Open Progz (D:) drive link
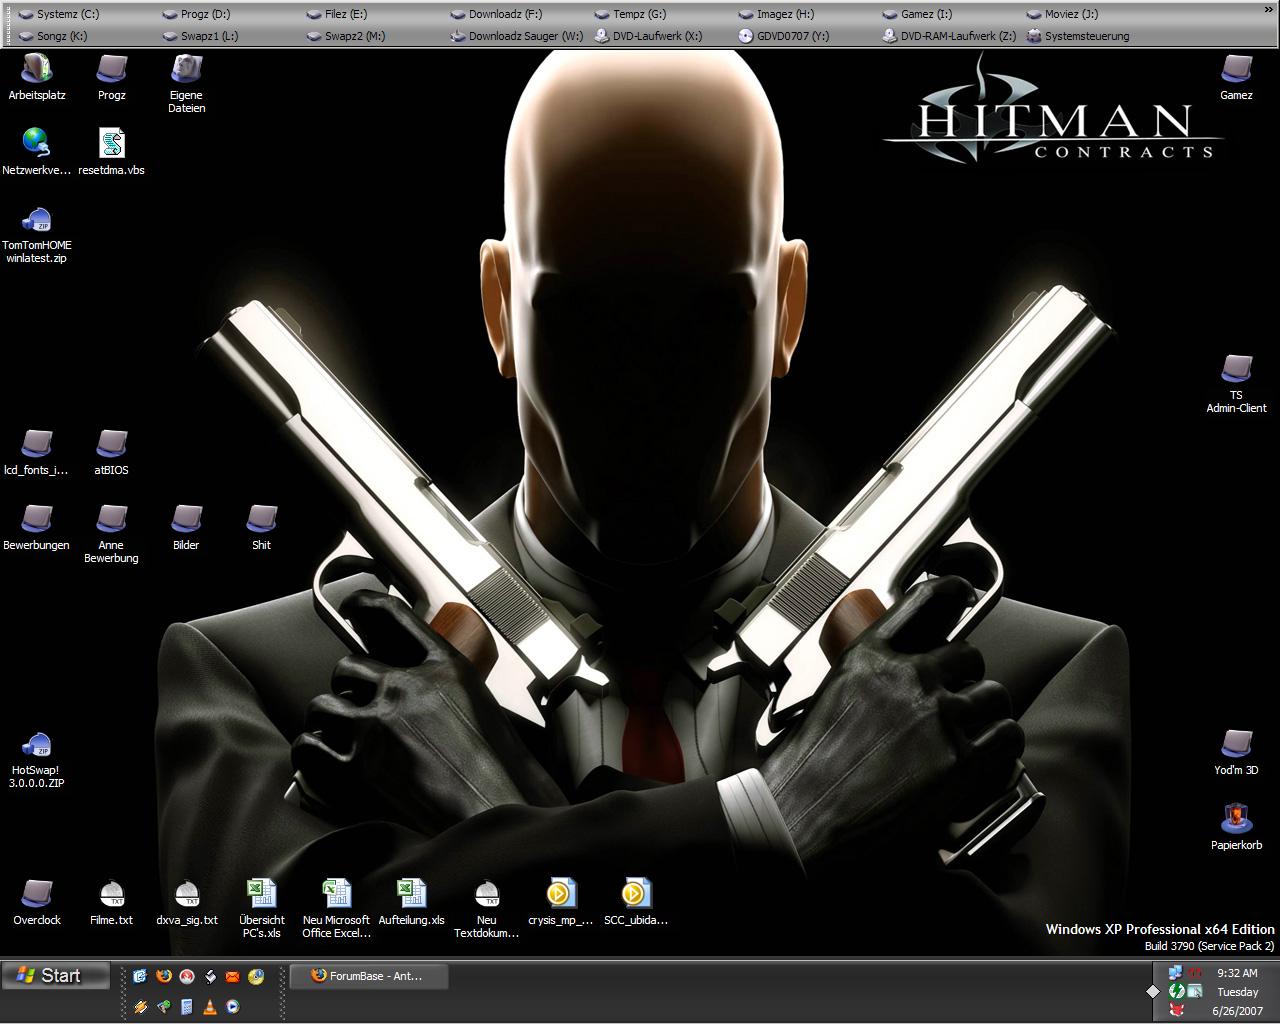 click(x=197, y=14)
